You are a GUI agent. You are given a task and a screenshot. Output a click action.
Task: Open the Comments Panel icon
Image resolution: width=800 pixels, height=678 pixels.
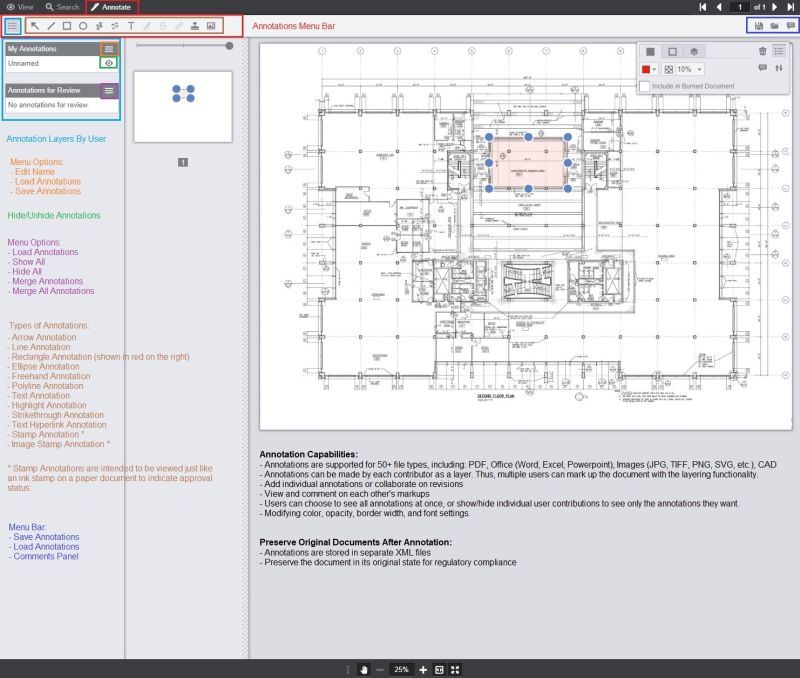point(791,27)
